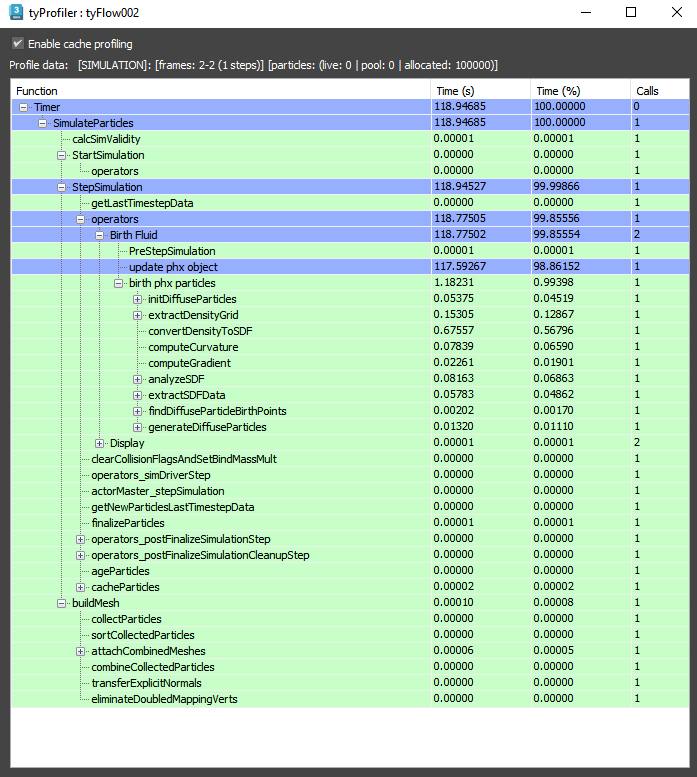This screenshot has width=697, height=777.
Task: Expand the initDiffuseParticles node
Action: click(x=138, y=299)
